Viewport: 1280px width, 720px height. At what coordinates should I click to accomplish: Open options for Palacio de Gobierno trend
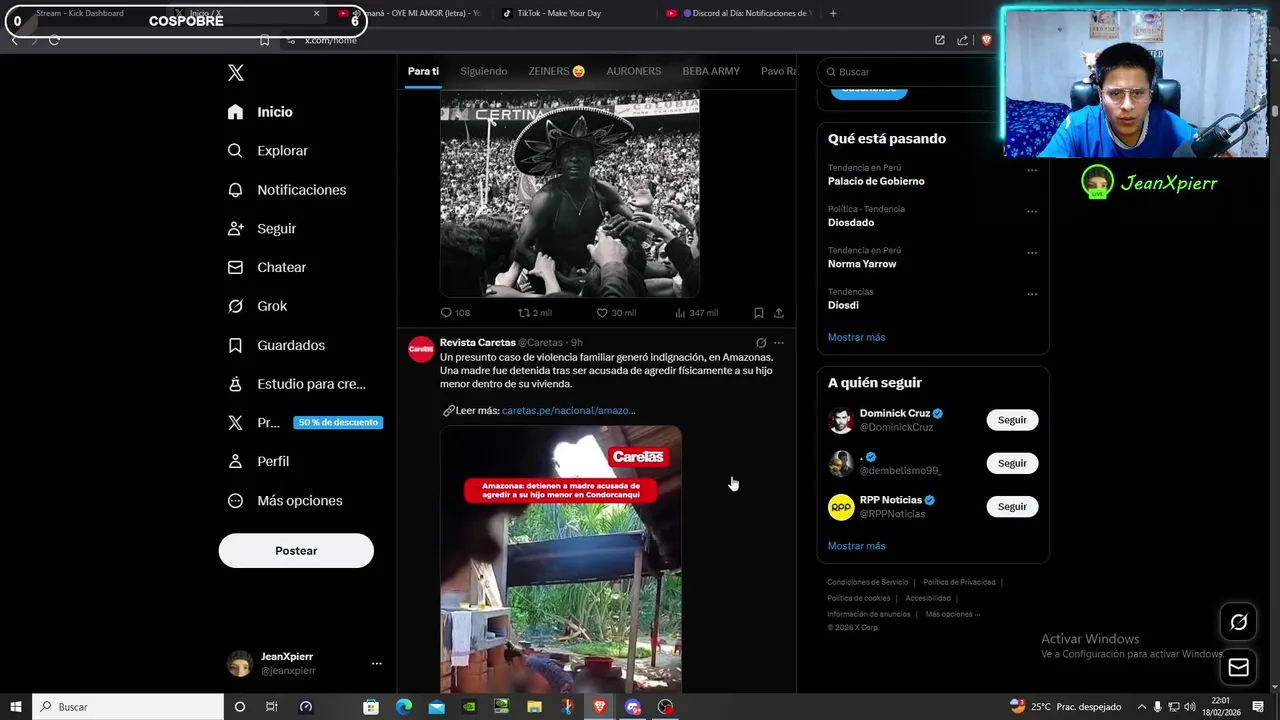point(1032,170)
